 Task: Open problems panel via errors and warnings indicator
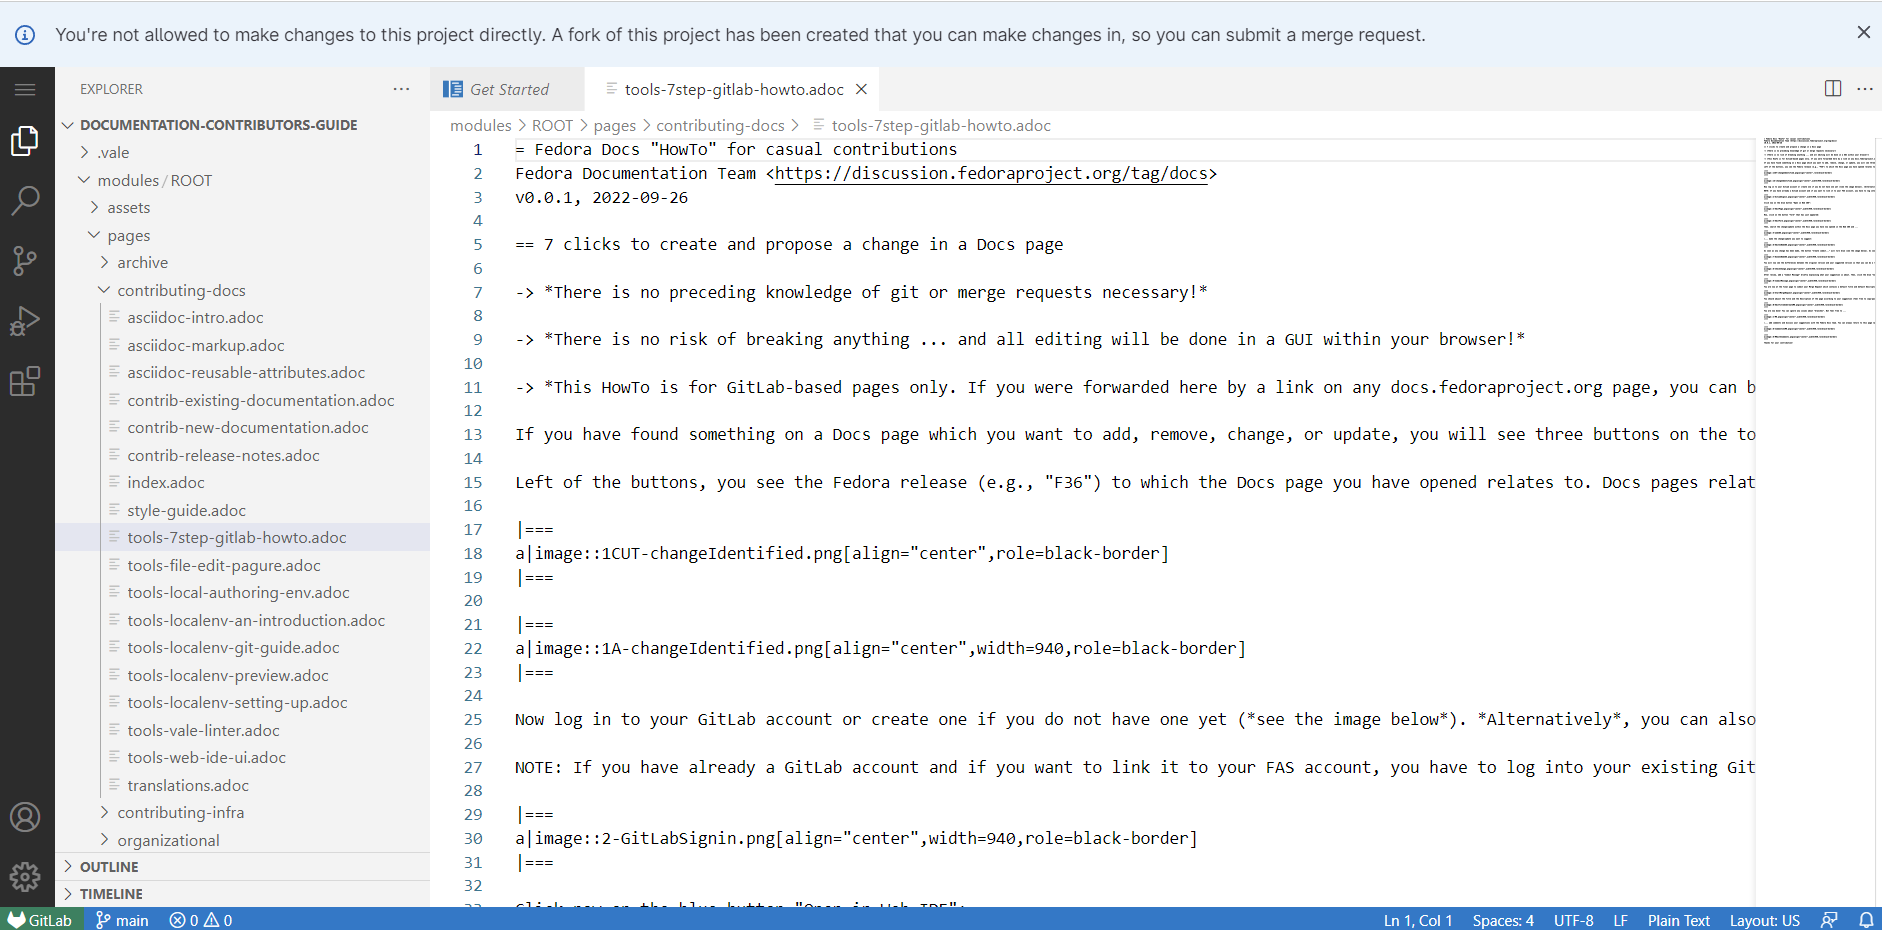pos(201,920)
